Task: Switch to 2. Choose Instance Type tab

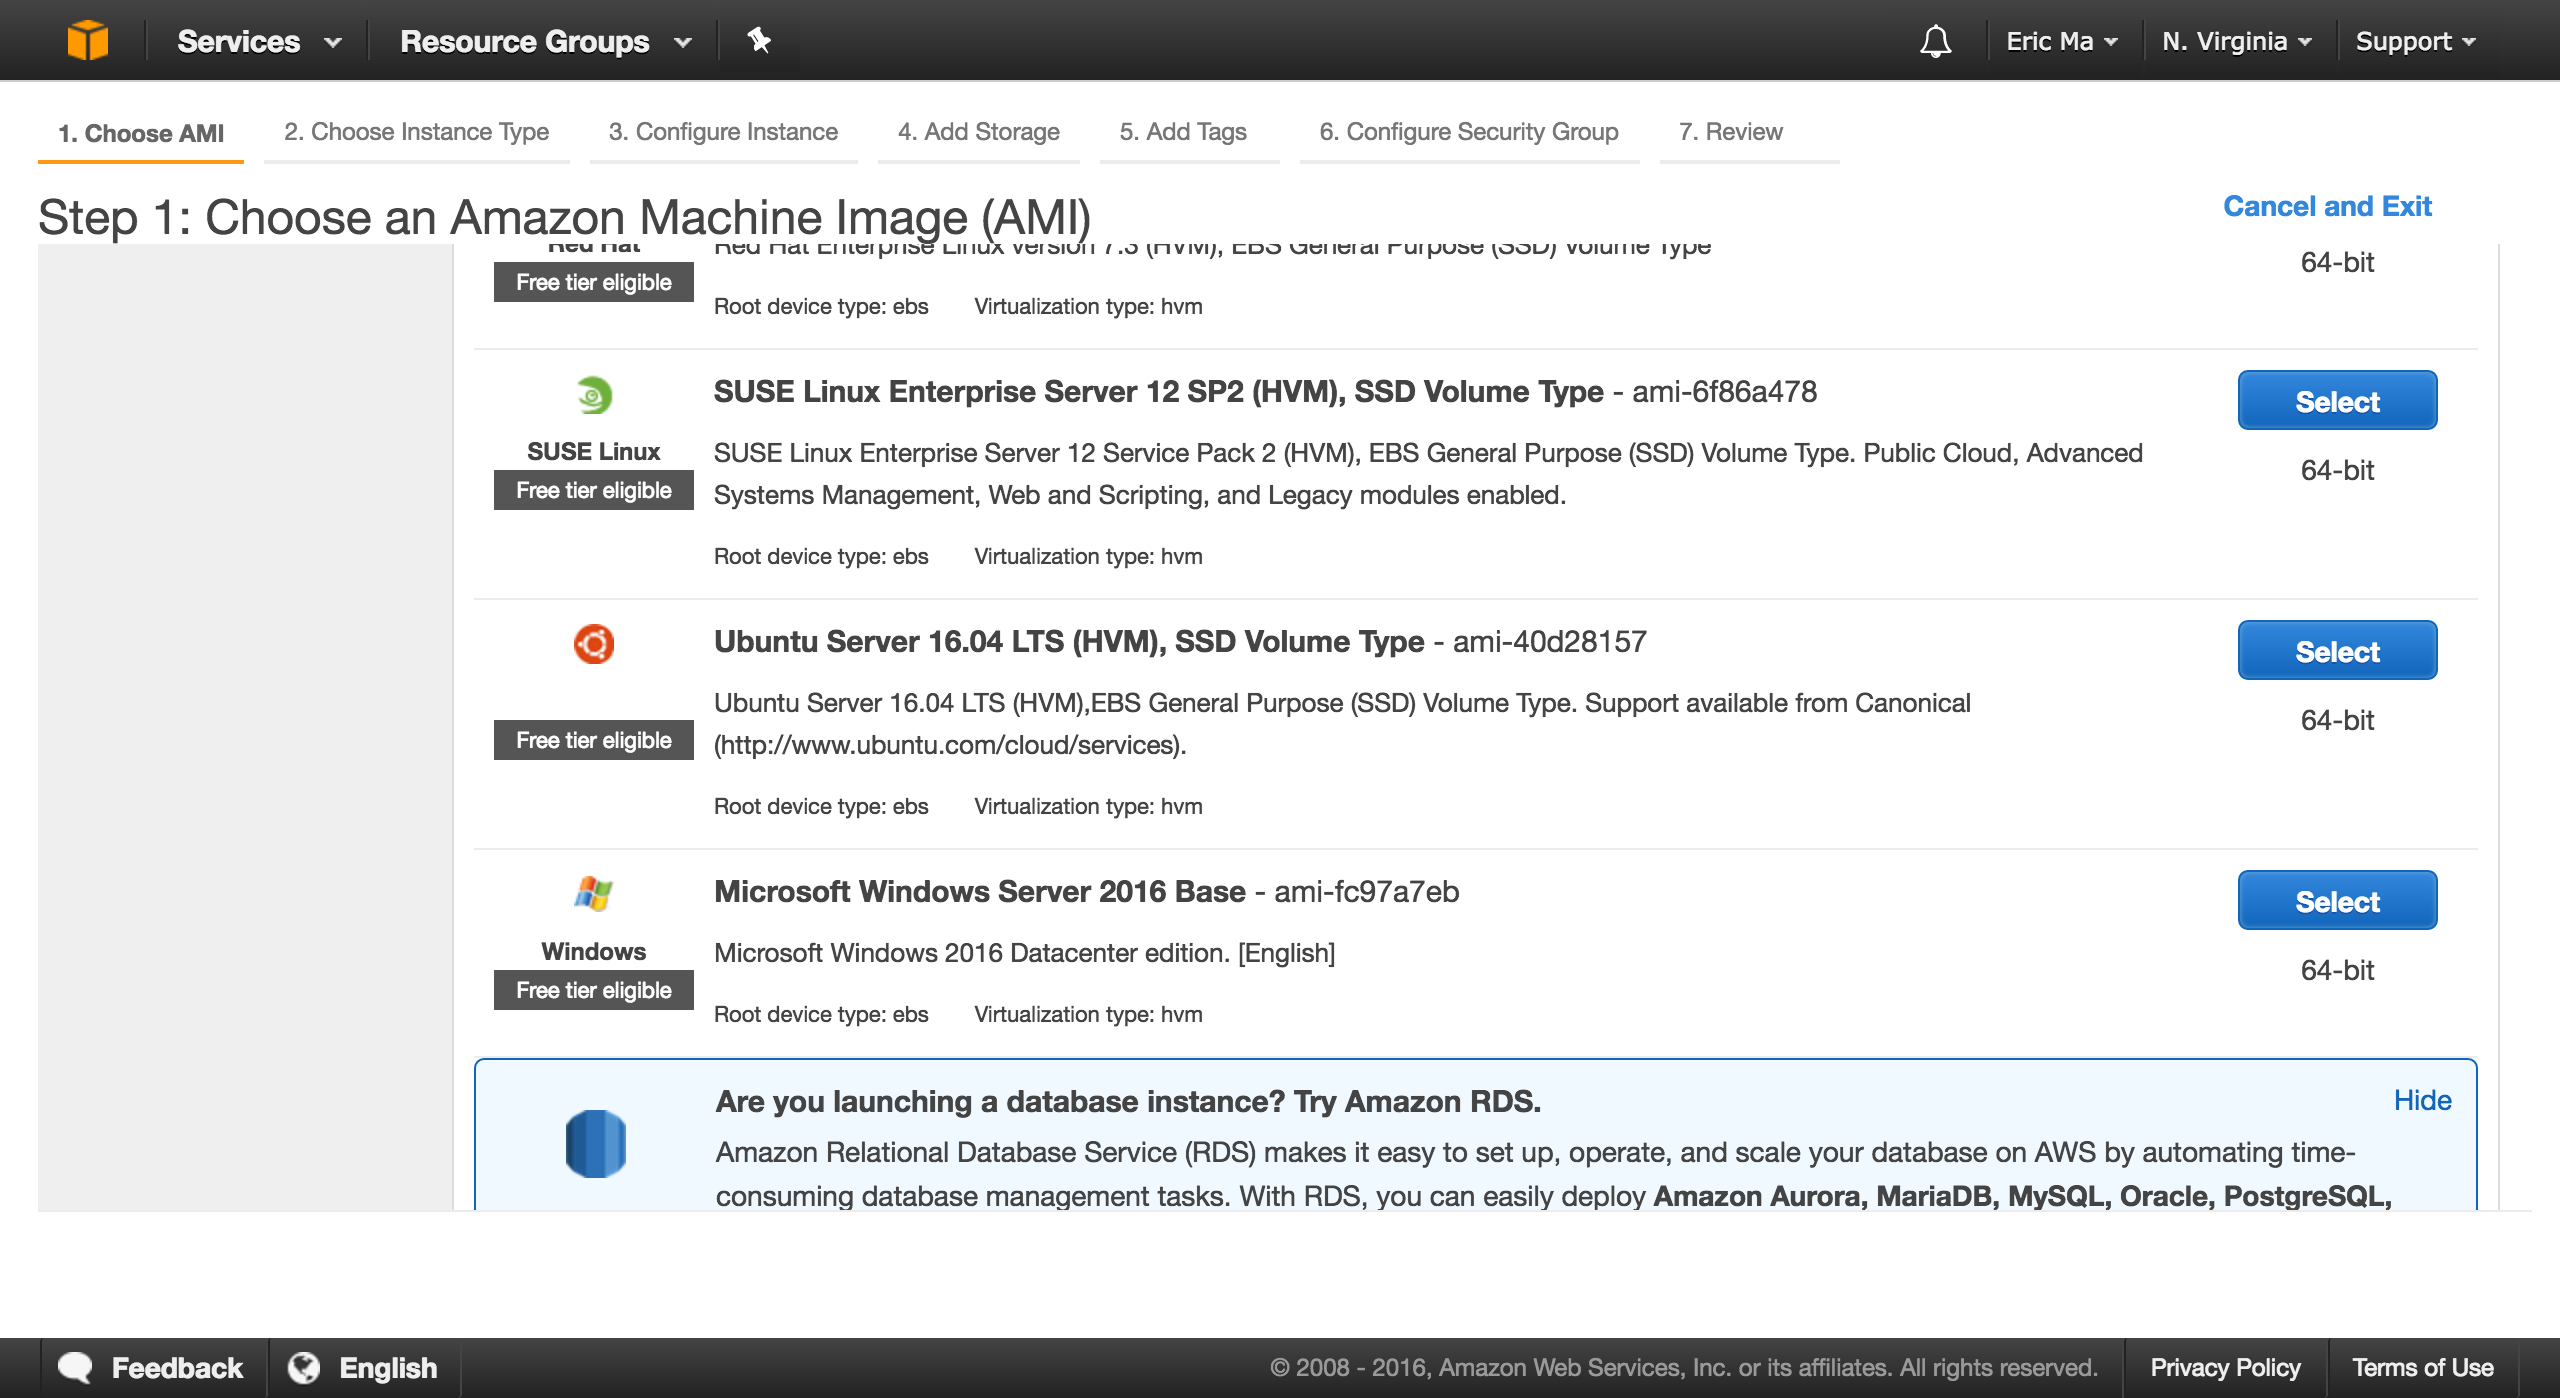Action: pyautogui.click(x=416, y=132)
